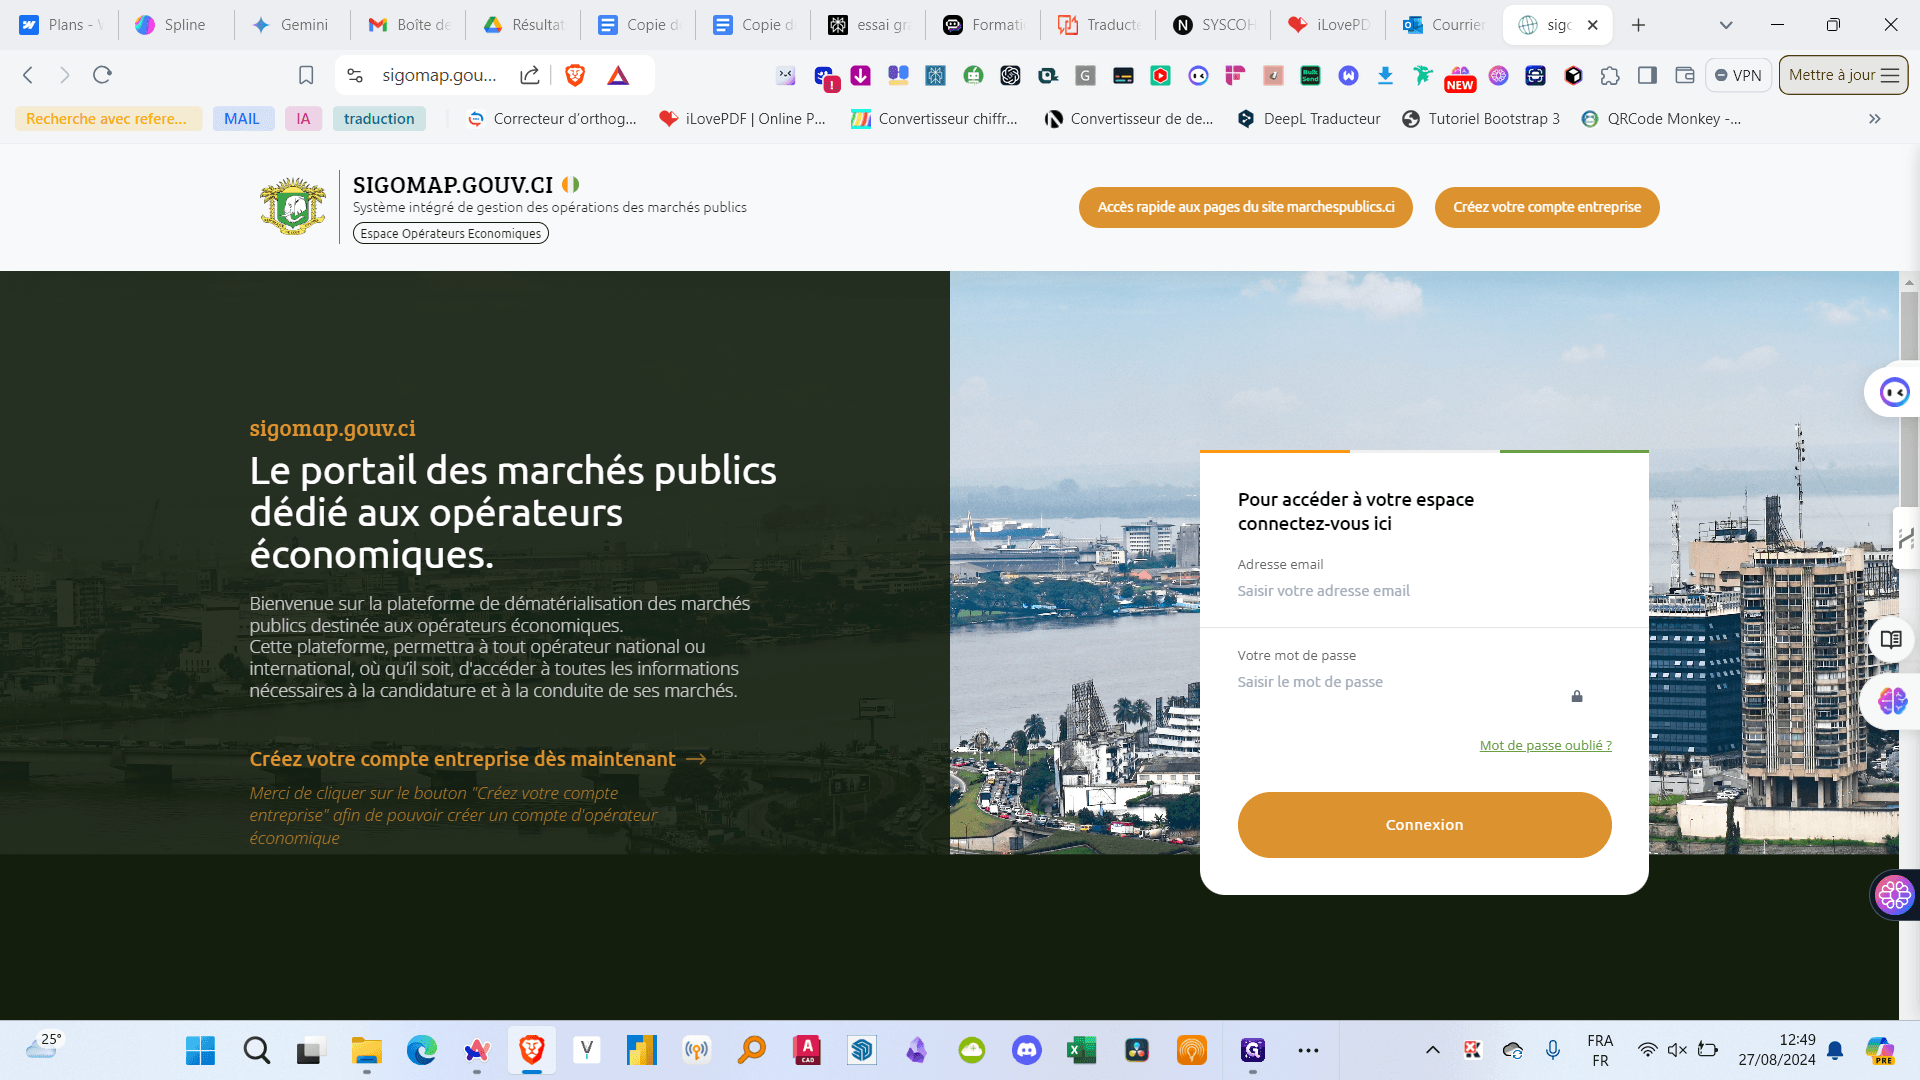Image resolution: width=1920 pixels, height=1080 pixels.
Task: Open Mot de passe oublié link
Action: point(1545,745)
